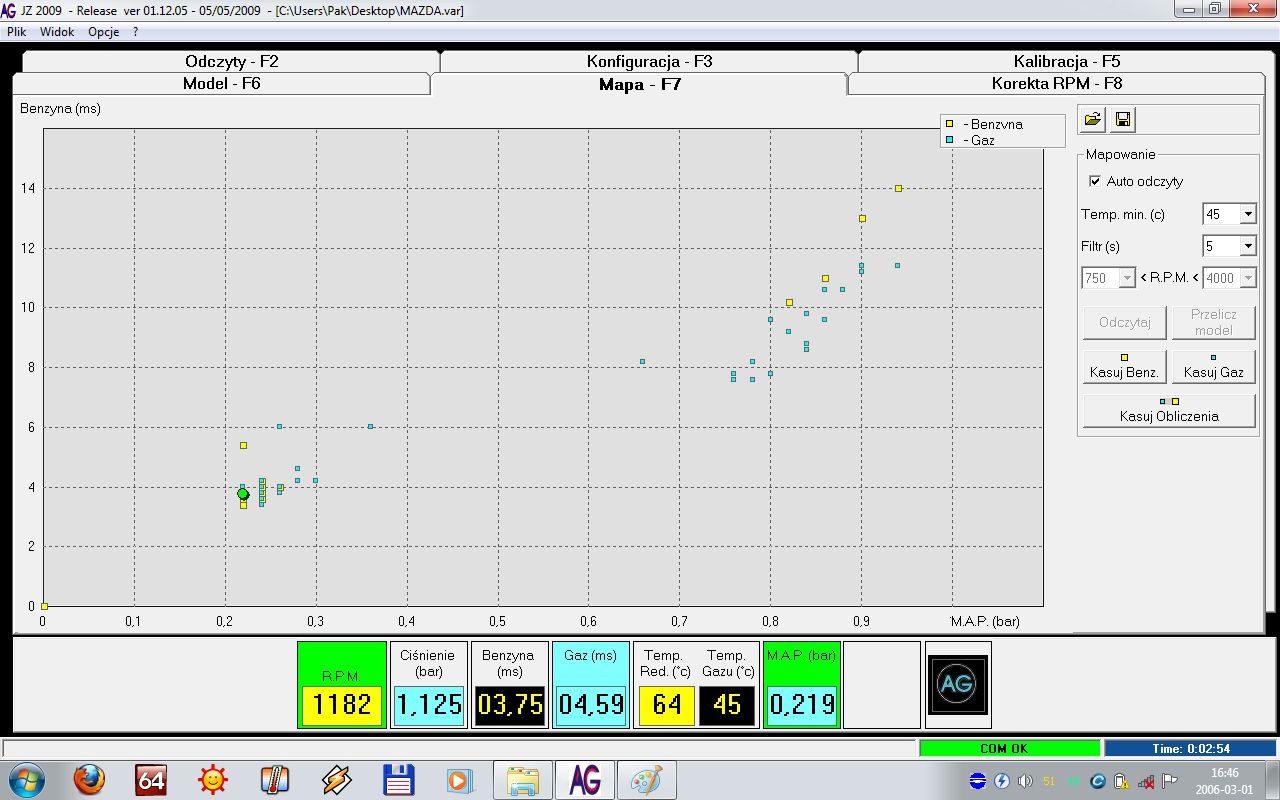
Task: Click the green current-position marker on map
Action: [243, 494]
